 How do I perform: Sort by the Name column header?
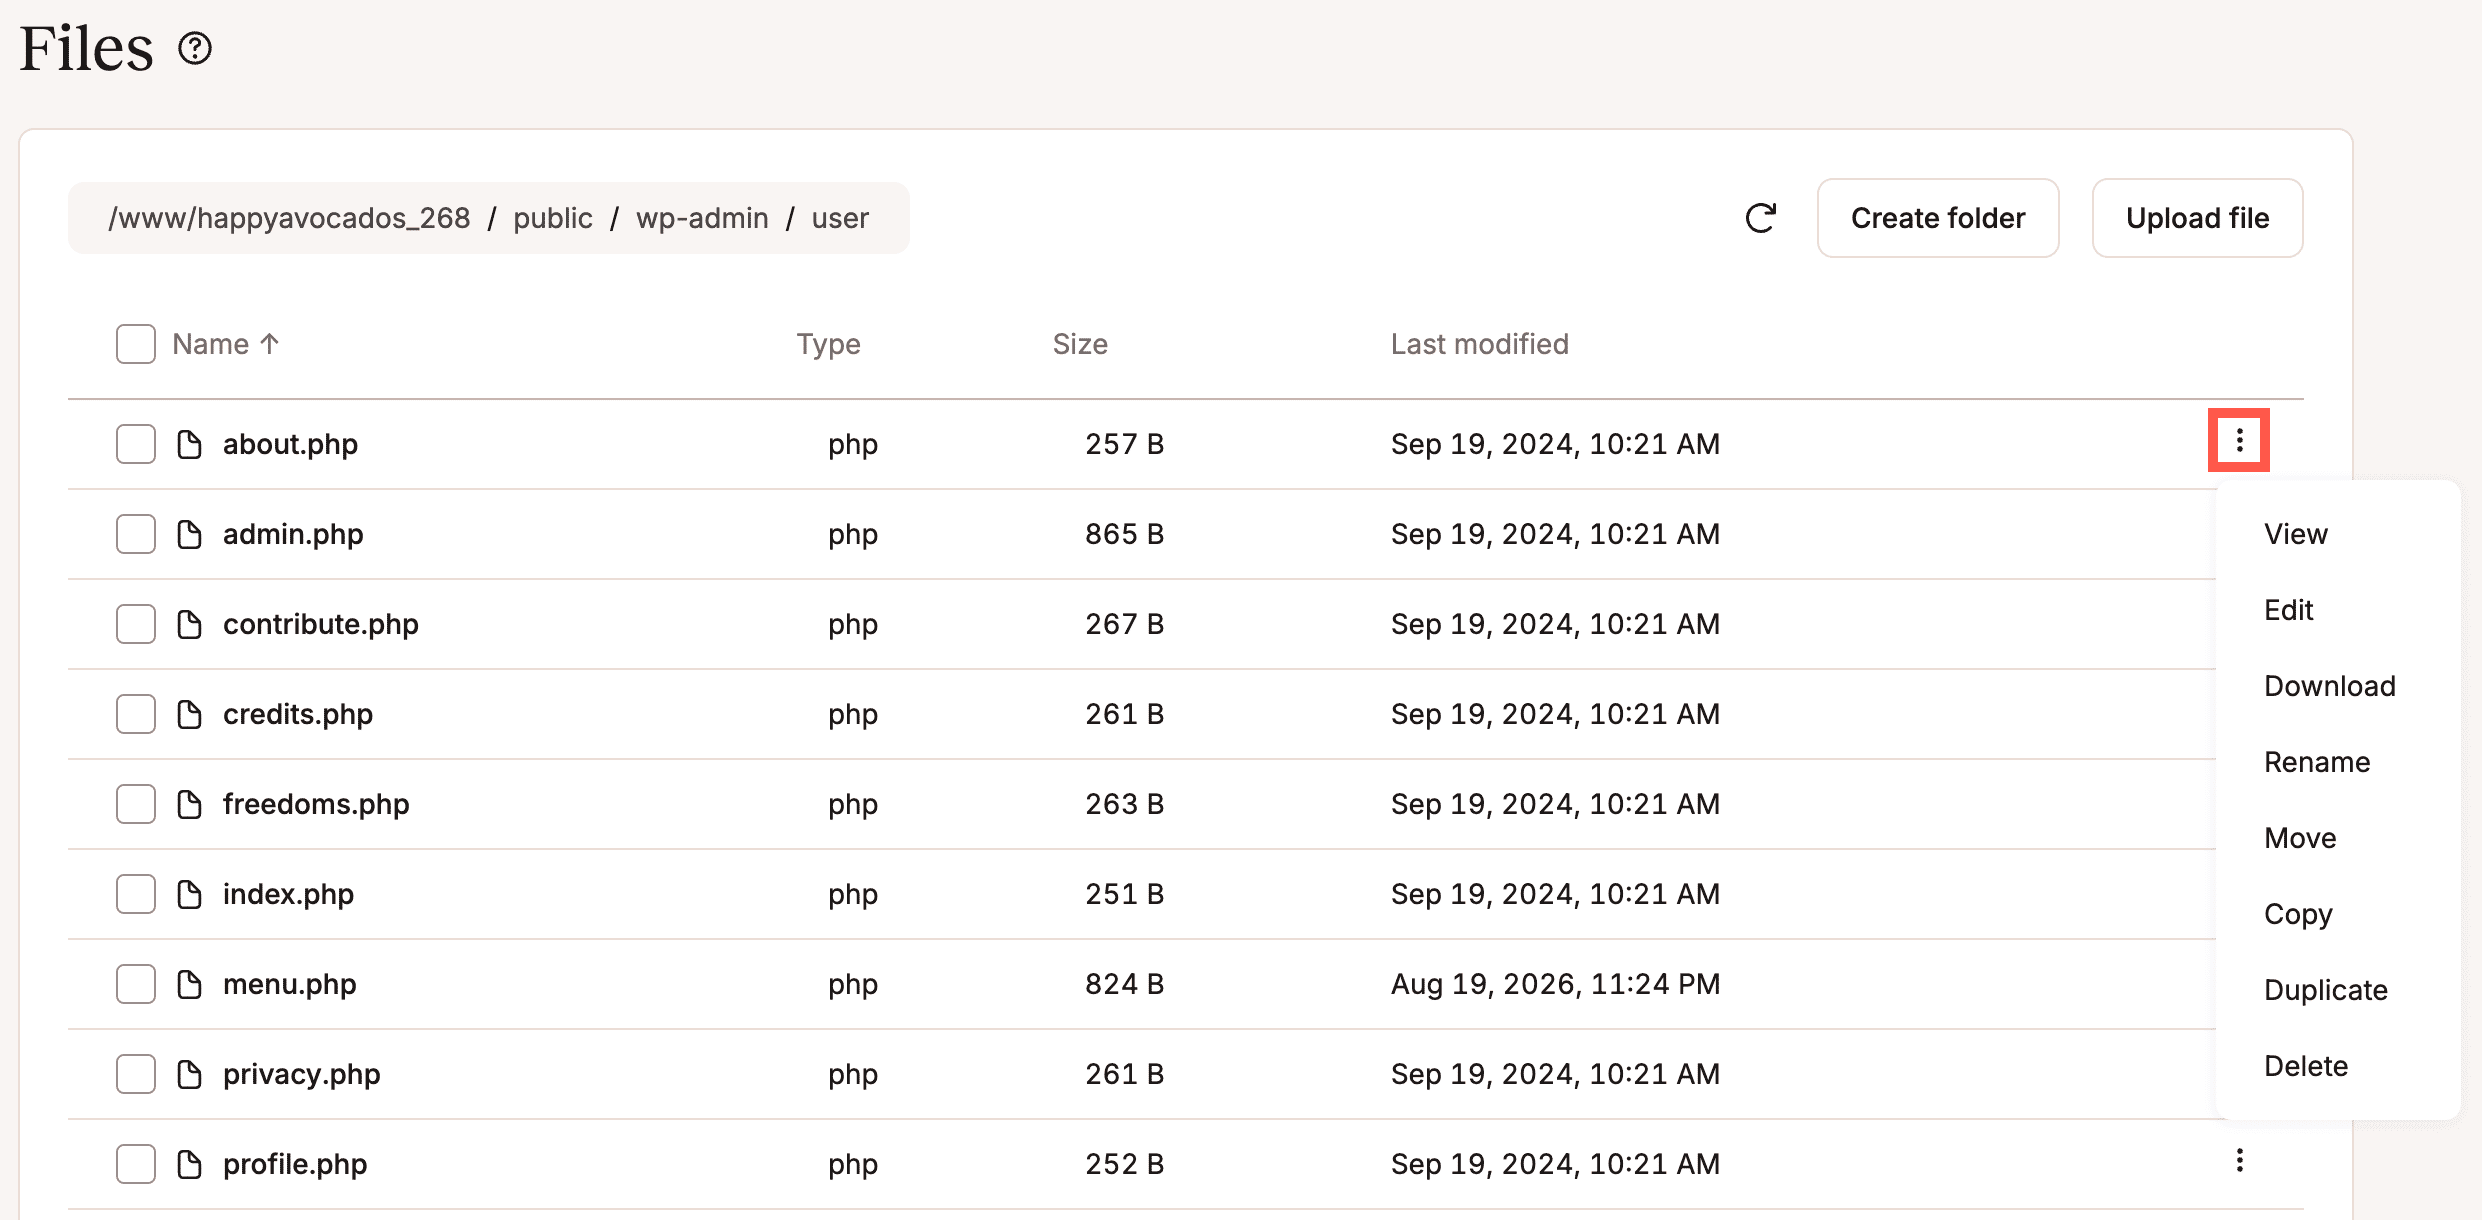[x=226, y=344]
